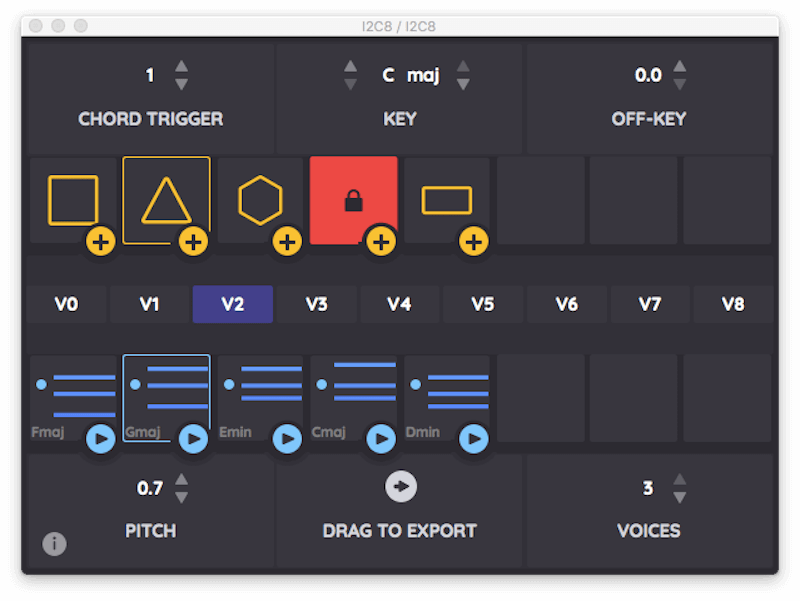
Task: Play the Dmin chord
Action: [x=474, y=438]
